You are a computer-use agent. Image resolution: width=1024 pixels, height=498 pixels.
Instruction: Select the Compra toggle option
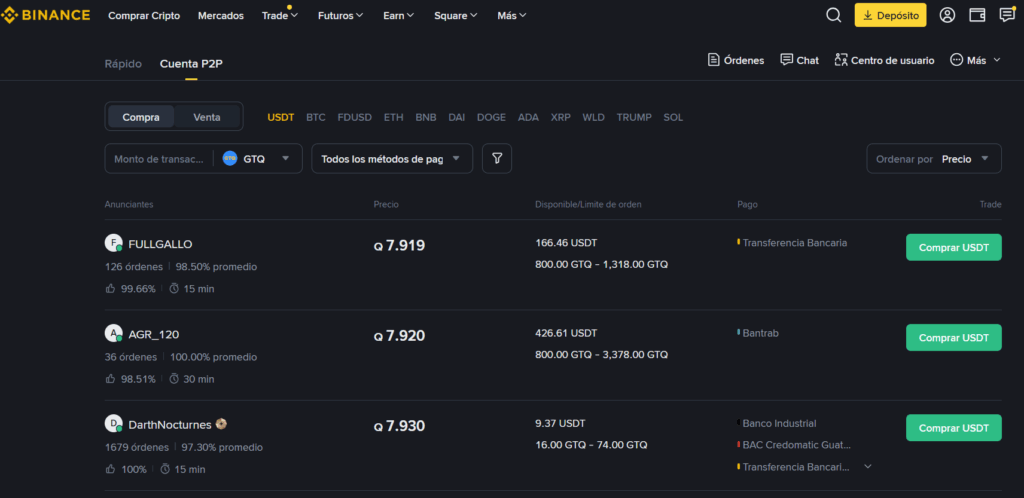coord(141,117)
